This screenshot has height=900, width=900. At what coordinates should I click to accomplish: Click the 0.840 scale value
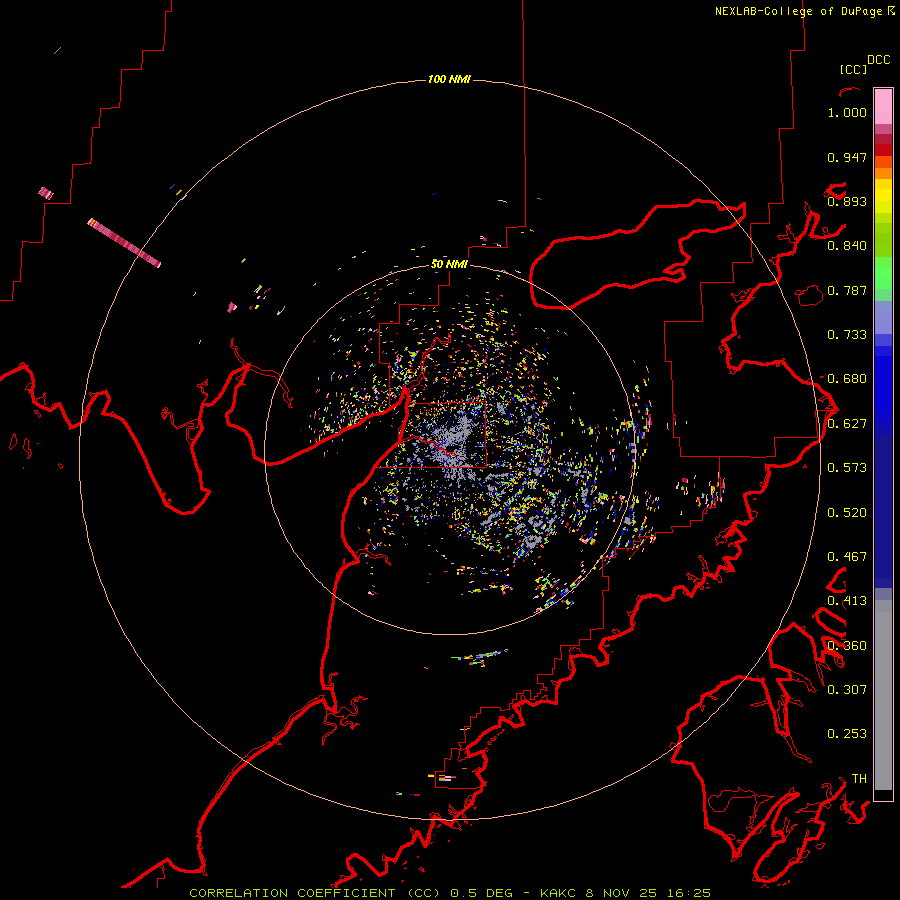847,246
